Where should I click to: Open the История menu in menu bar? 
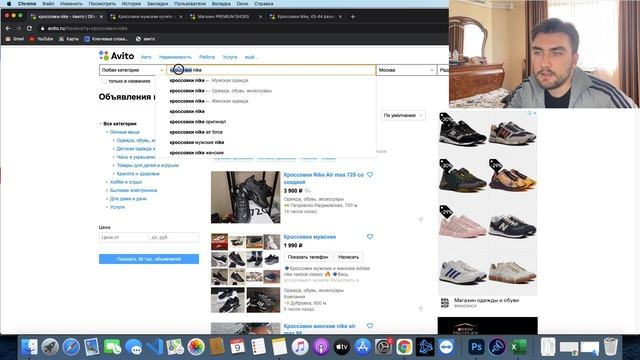131,4
